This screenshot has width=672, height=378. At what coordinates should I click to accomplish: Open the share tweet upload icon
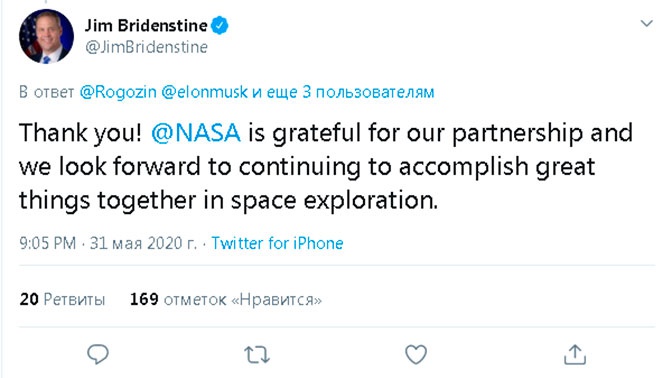(575, 354)
